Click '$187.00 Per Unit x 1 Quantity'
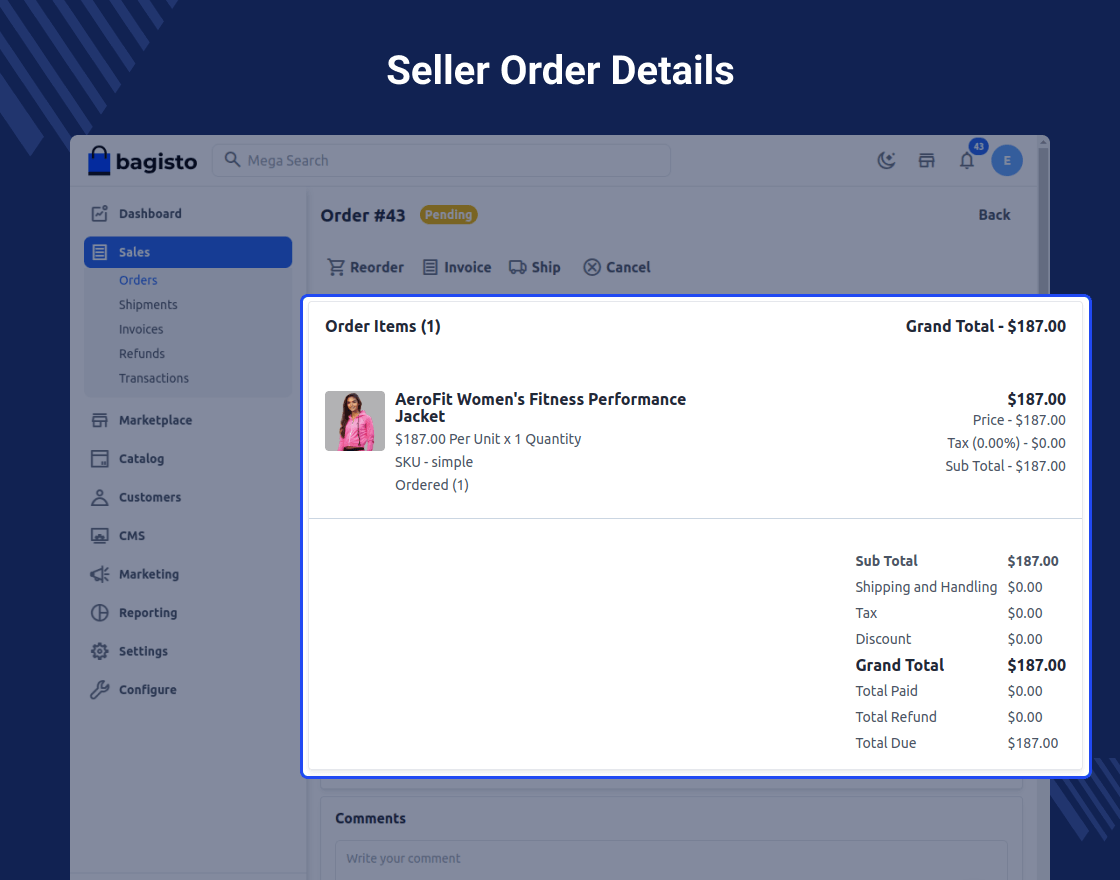 point(488,439)
